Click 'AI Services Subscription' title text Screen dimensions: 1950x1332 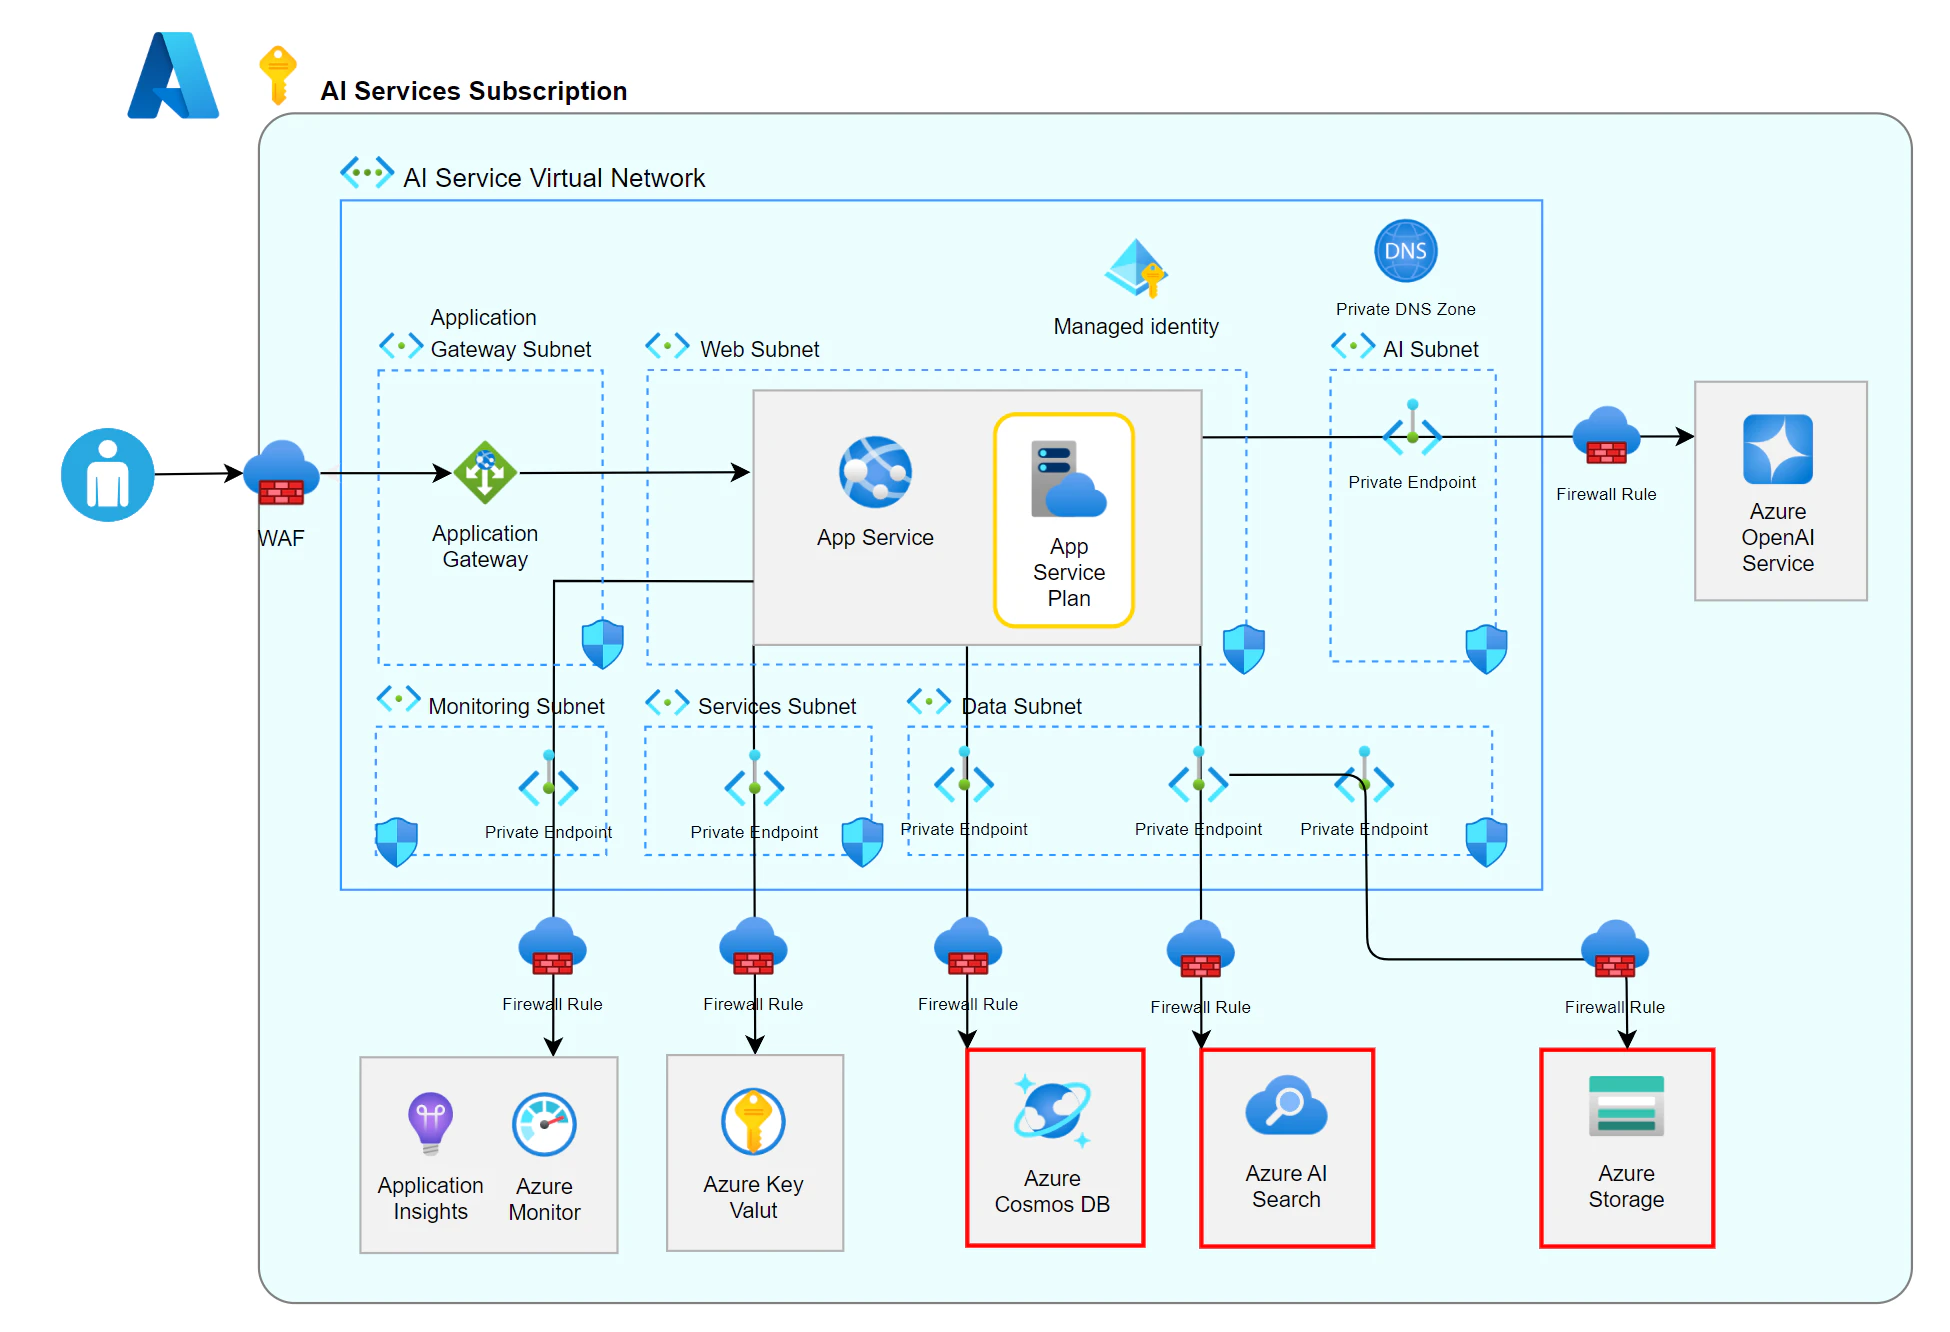[x=474, y=91]
